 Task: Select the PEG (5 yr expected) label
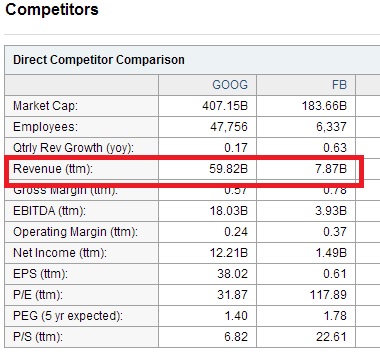(x=68, y=316)
